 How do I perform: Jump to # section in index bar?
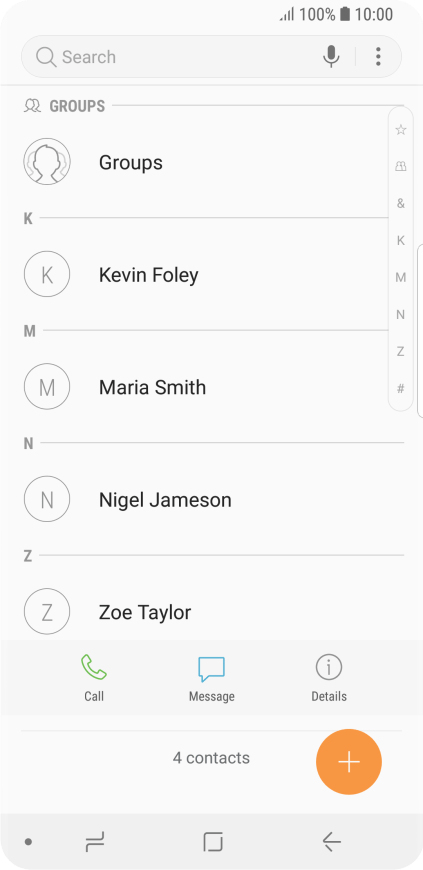click(401, 388)
